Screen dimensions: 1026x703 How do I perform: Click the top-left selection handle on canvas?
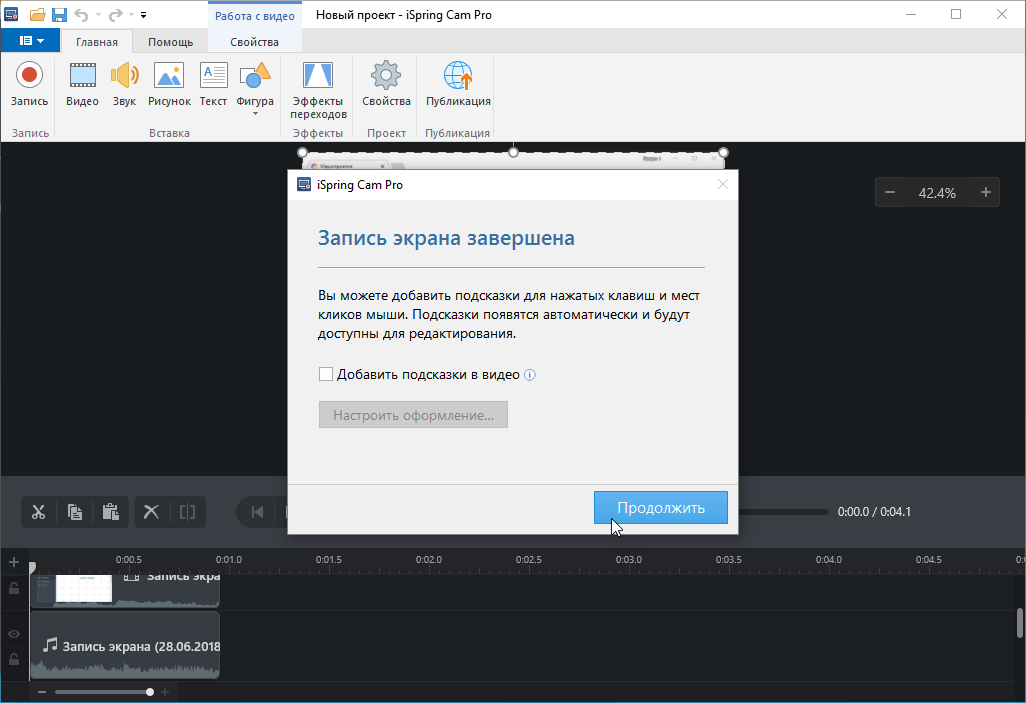coord(302,153)
